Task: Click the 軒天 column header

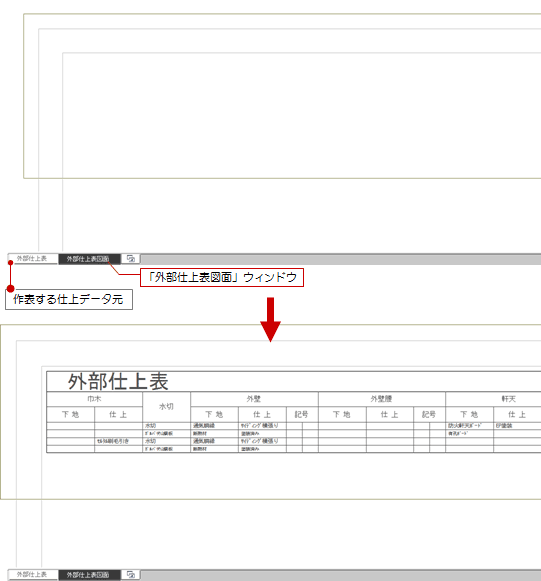Action: click(508, 399)
